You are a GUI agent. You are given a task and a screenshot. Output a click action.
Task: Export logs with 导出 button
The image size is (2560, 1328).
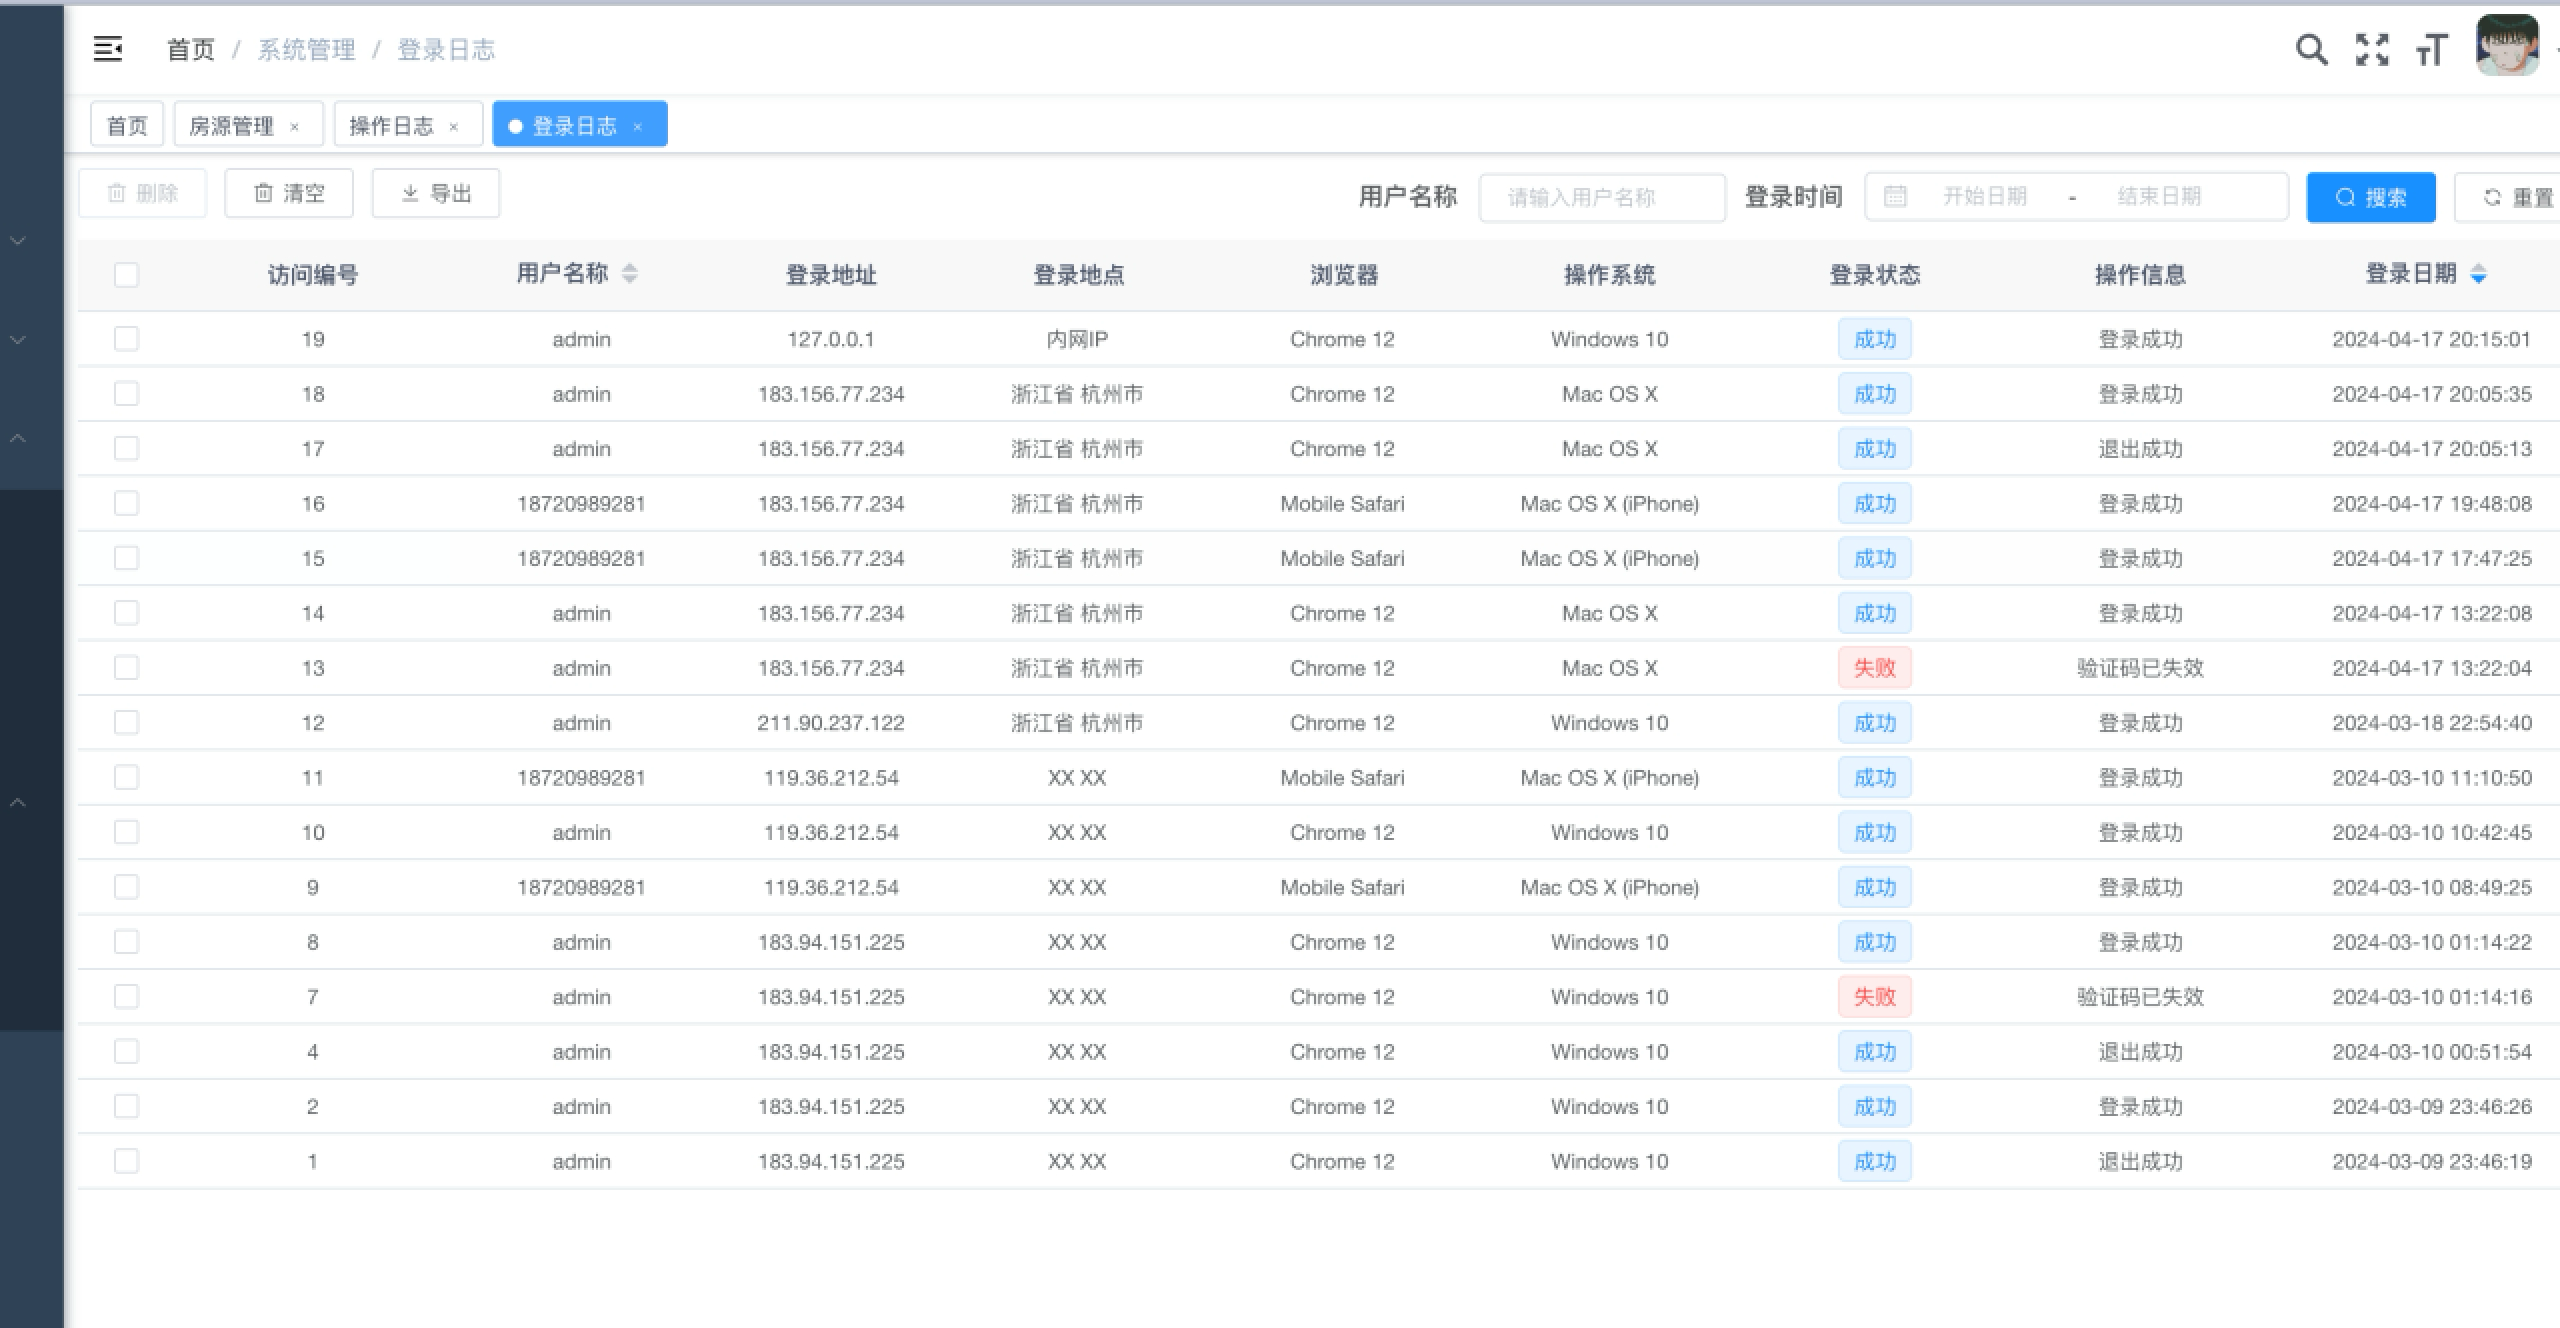436,193
